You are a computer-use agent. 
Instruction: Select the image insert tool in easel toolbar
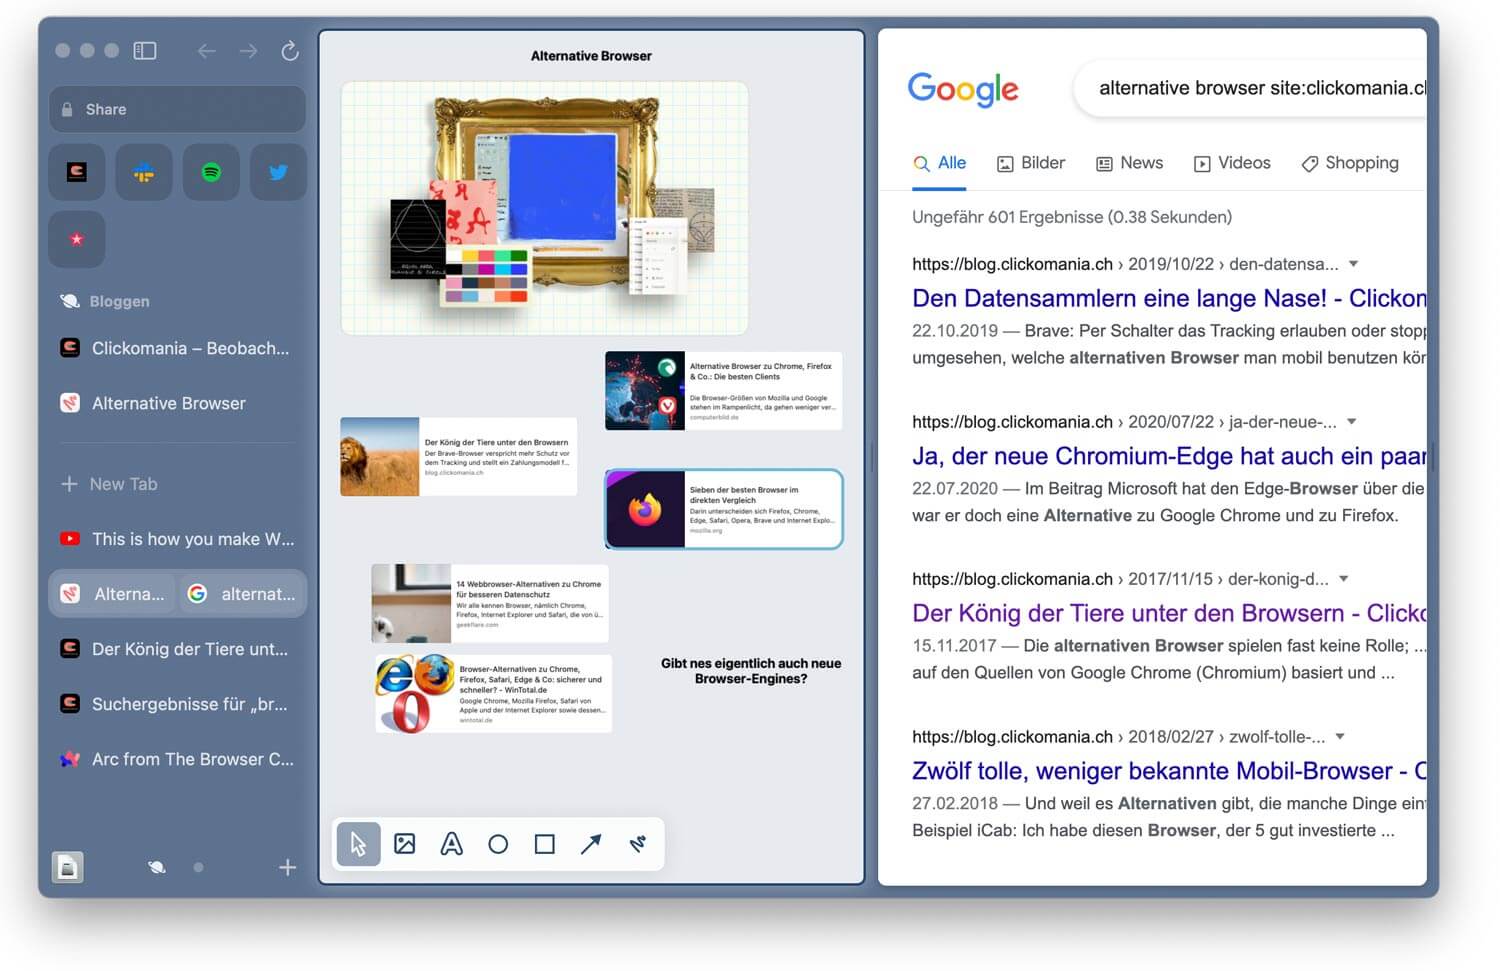coord(405,844)
